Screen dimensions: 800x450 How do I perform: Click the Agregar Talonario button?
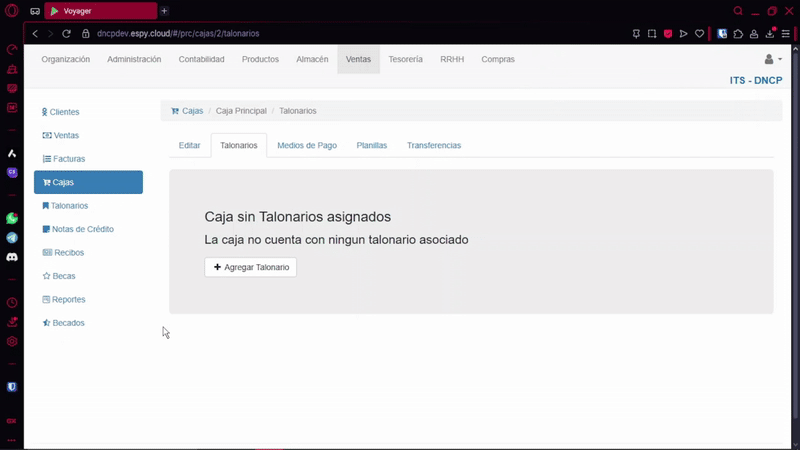[251, 267]
